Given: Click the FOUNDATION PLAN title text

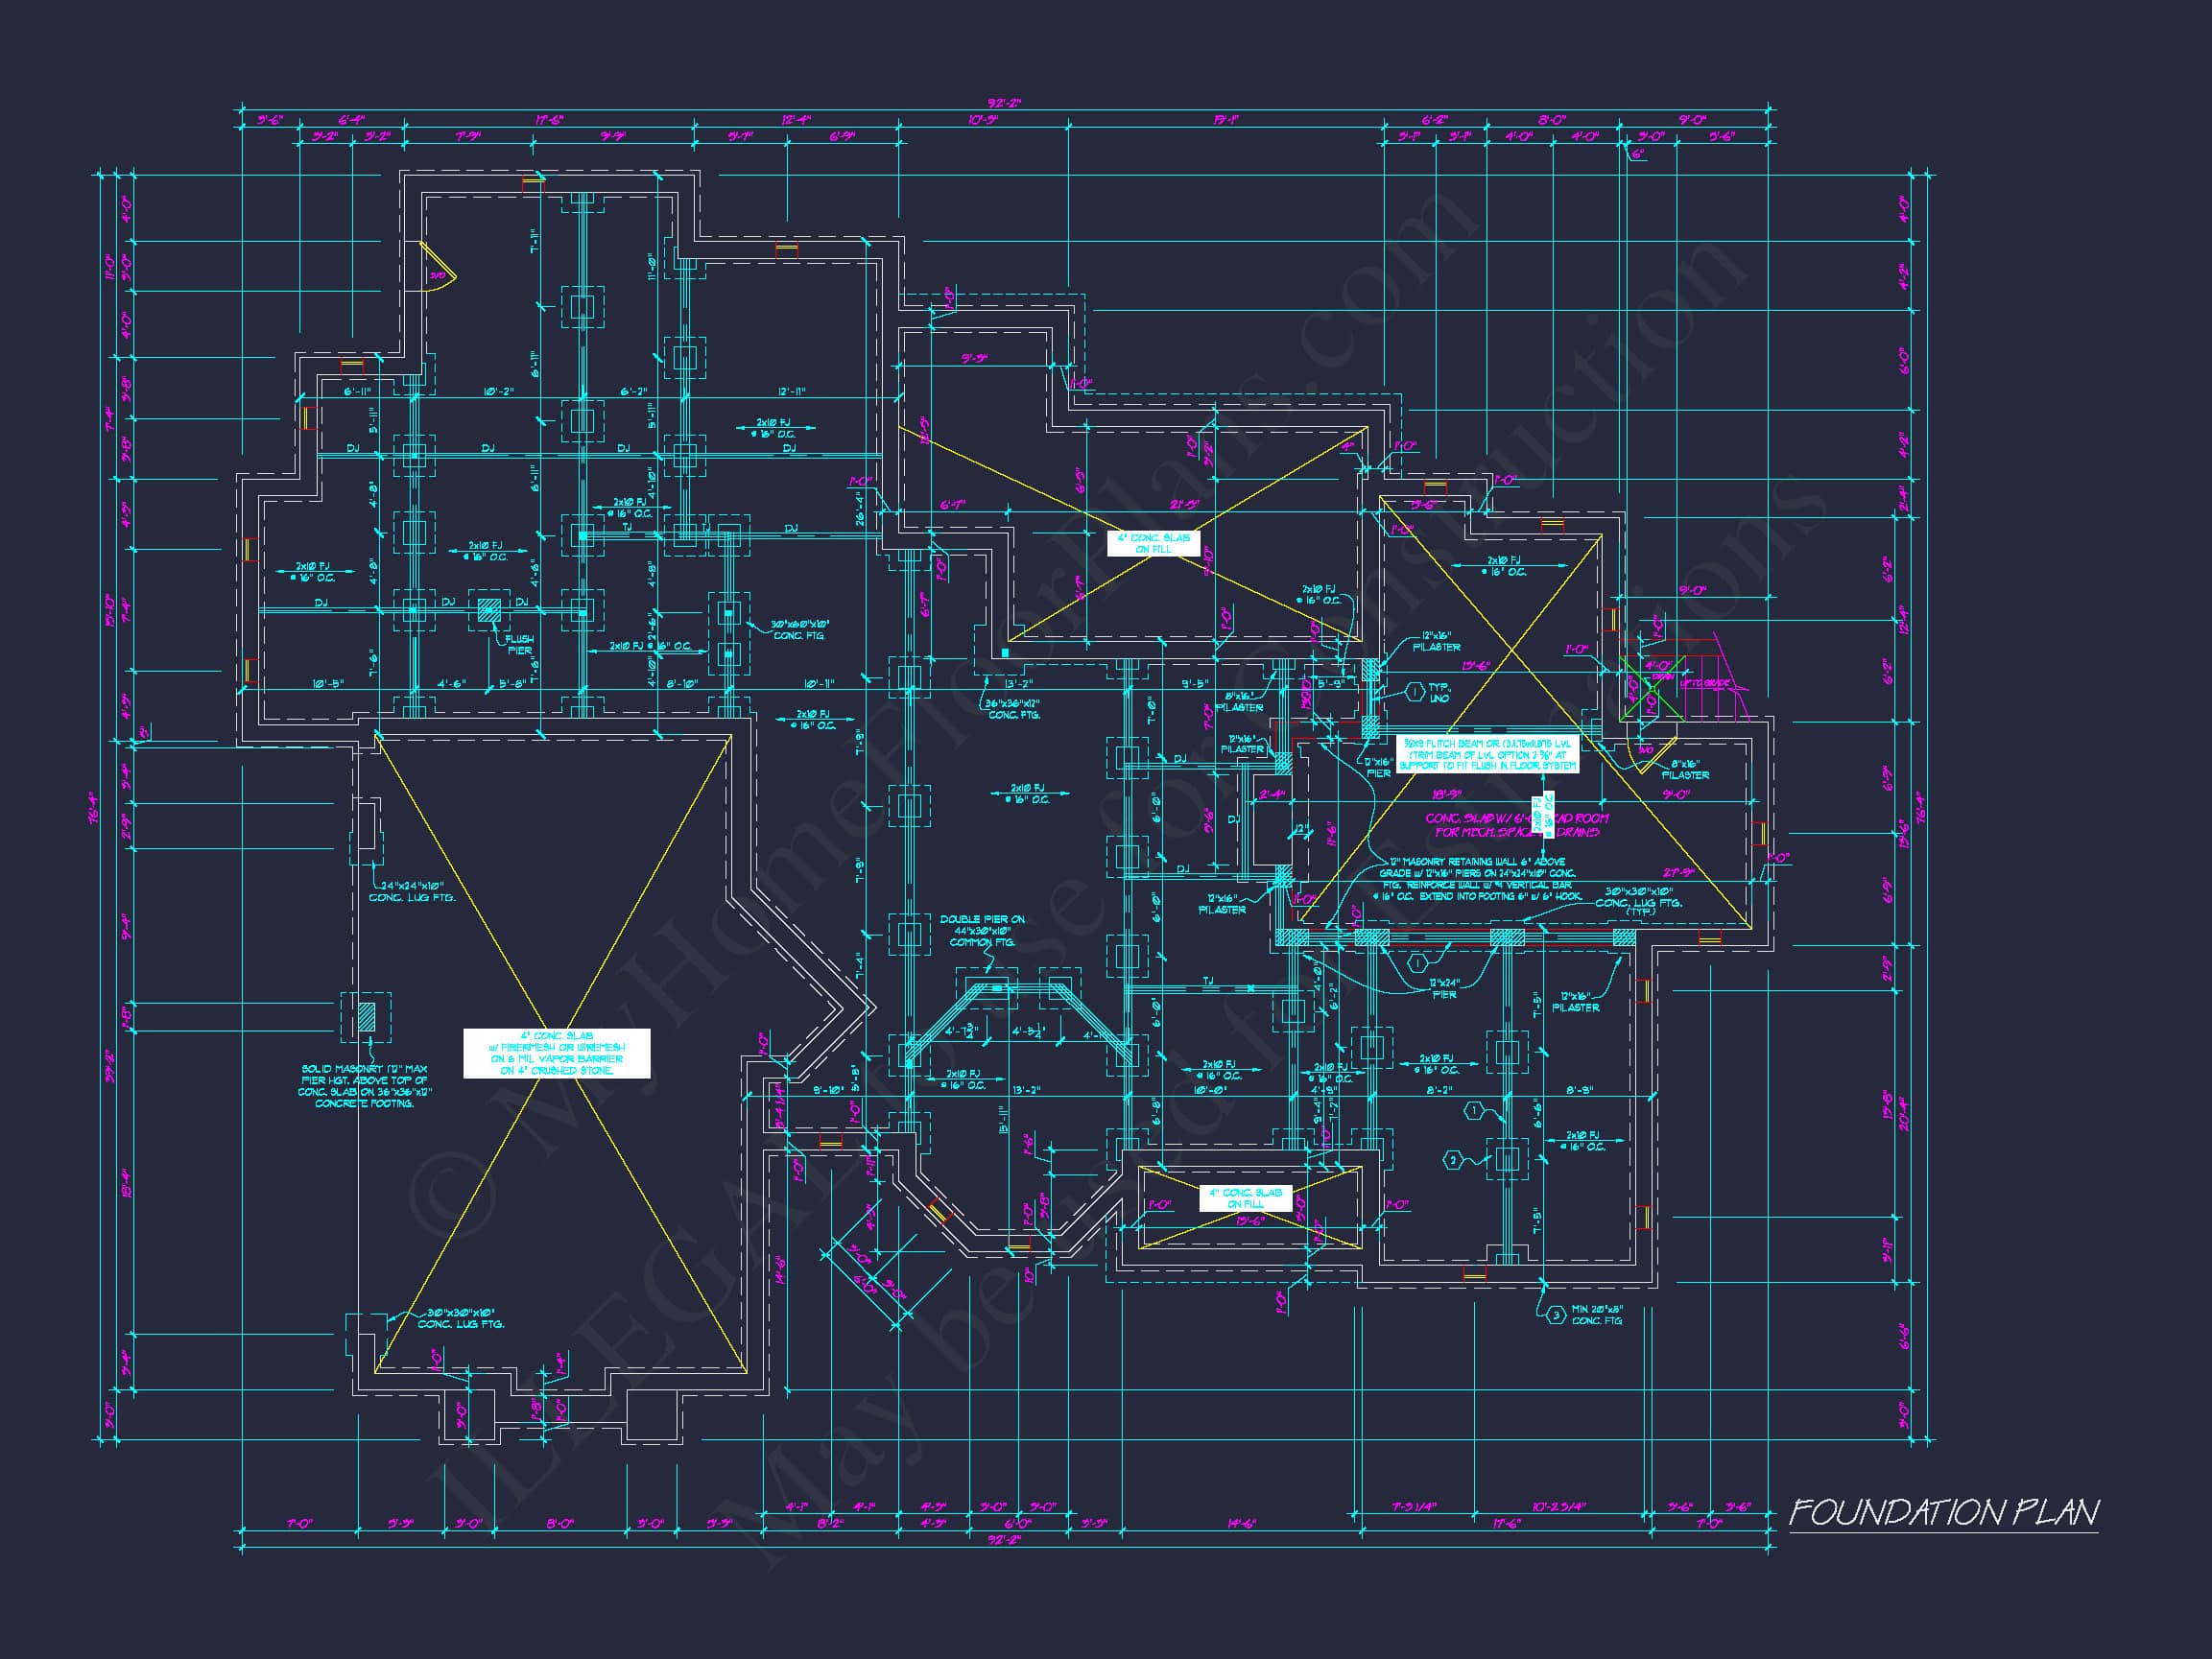Looking at the screenshot, I should [x=1943, y=1512].
